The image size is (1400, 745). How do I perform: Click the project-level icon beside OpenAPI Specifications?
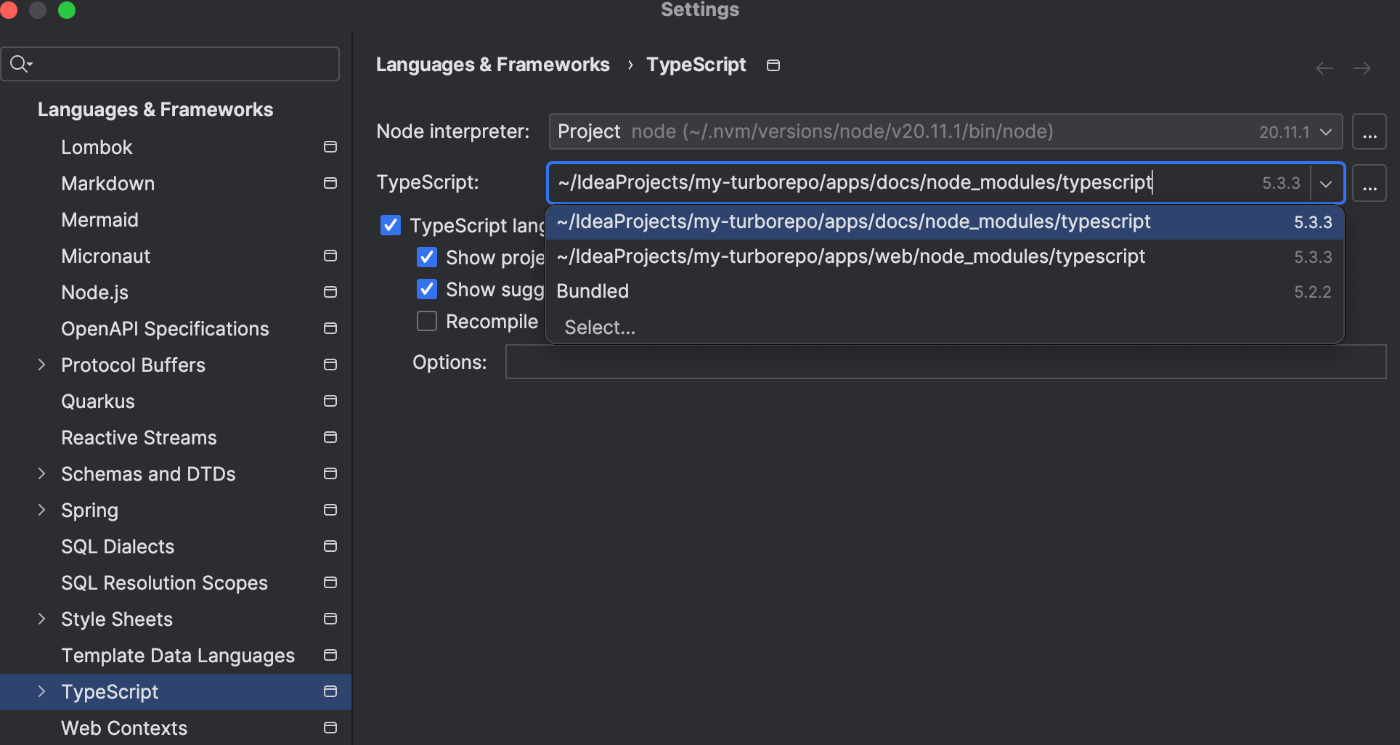330,328
